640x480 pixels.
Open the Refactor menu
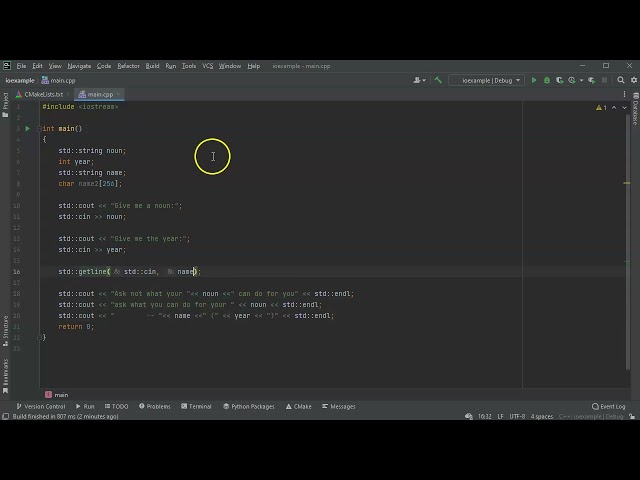[128, 66]
